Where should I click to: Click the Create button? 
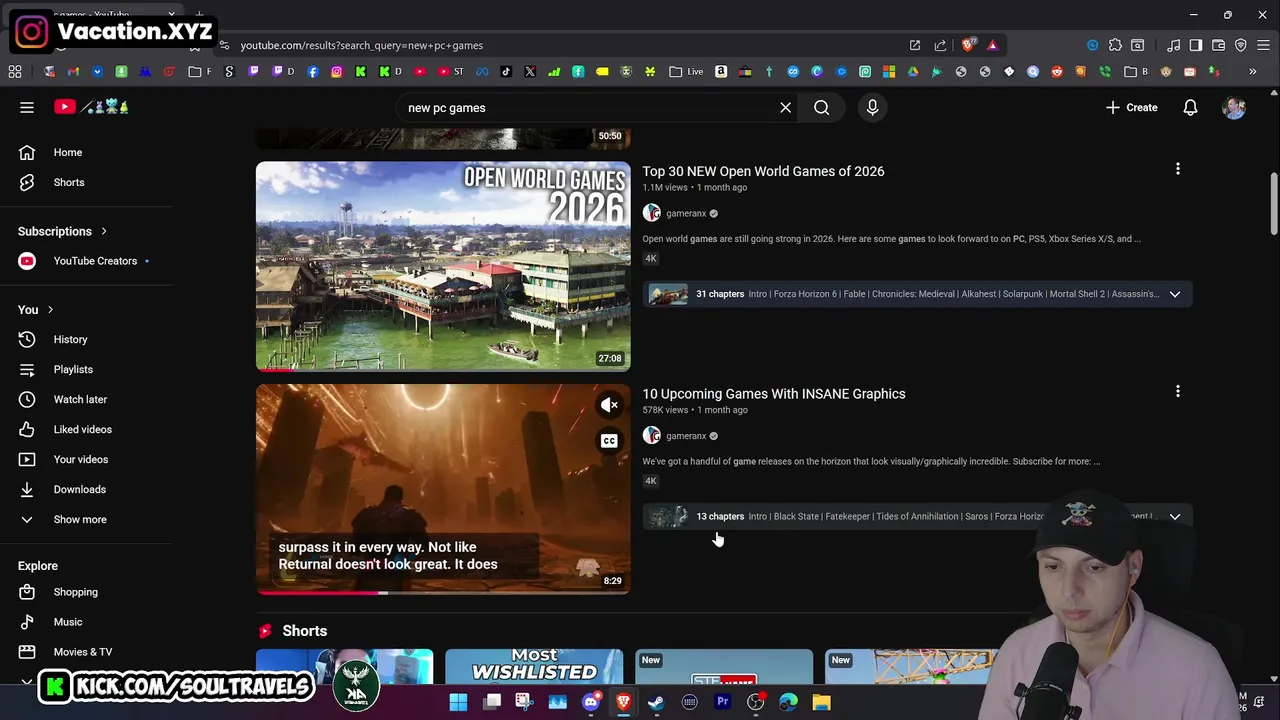coord(1131,107)
